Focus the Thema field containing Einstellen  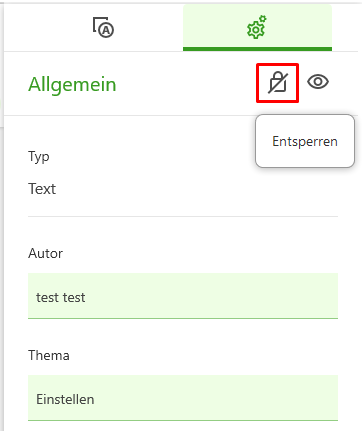click(183, 398)
